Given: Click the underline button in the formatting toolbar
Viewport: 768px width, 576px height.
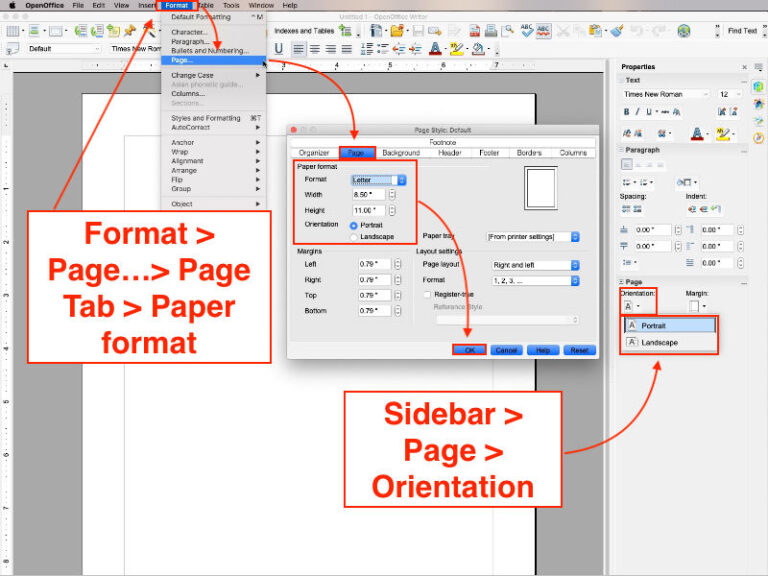Looking at the screenshot, I should point(279,48).
